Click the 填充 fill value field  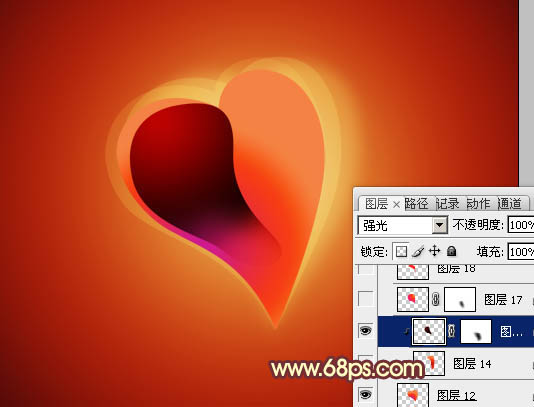(521, 252)
